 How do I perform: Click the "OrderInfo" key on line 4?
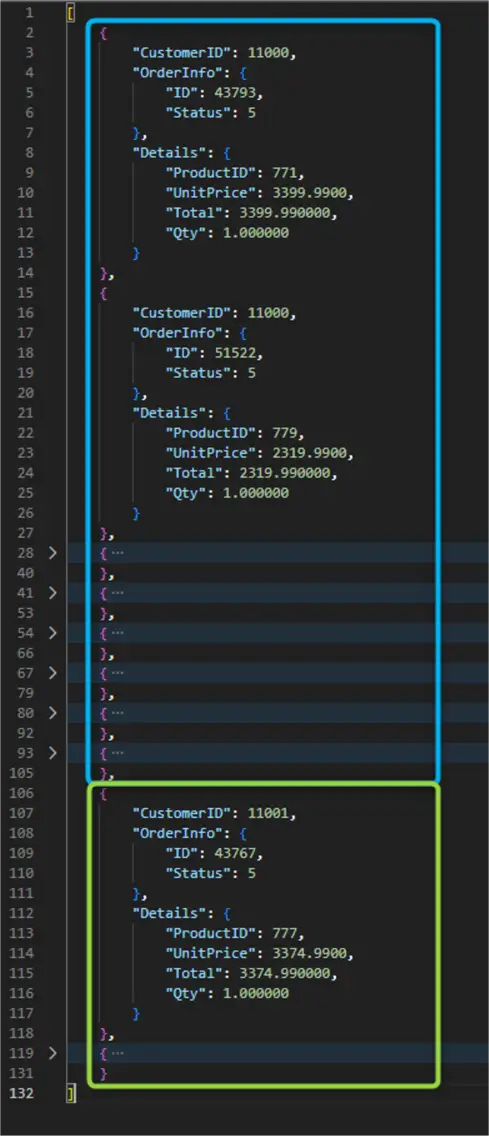[180, 73]
